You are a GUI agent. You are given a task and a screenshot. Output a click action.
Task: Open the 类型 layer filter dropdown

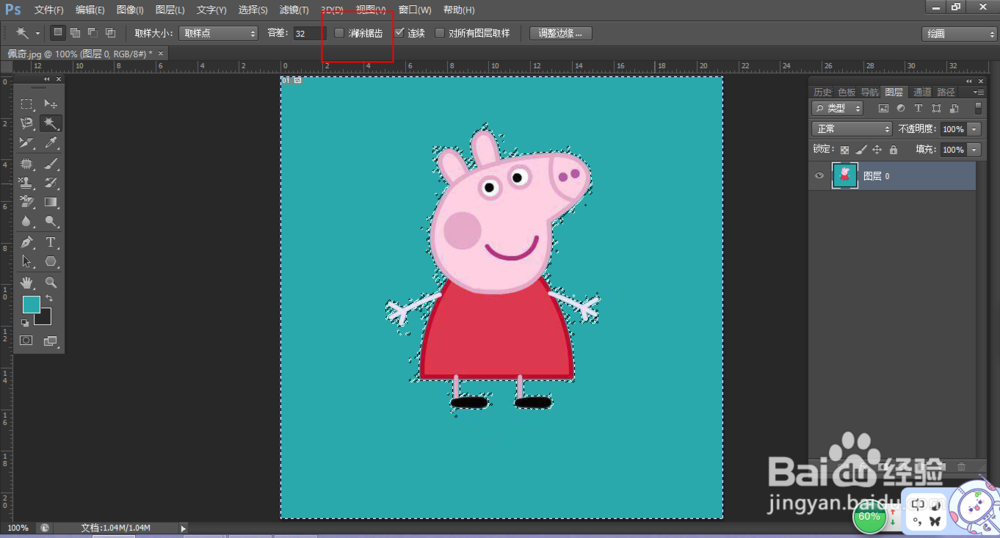pos(837,108)
